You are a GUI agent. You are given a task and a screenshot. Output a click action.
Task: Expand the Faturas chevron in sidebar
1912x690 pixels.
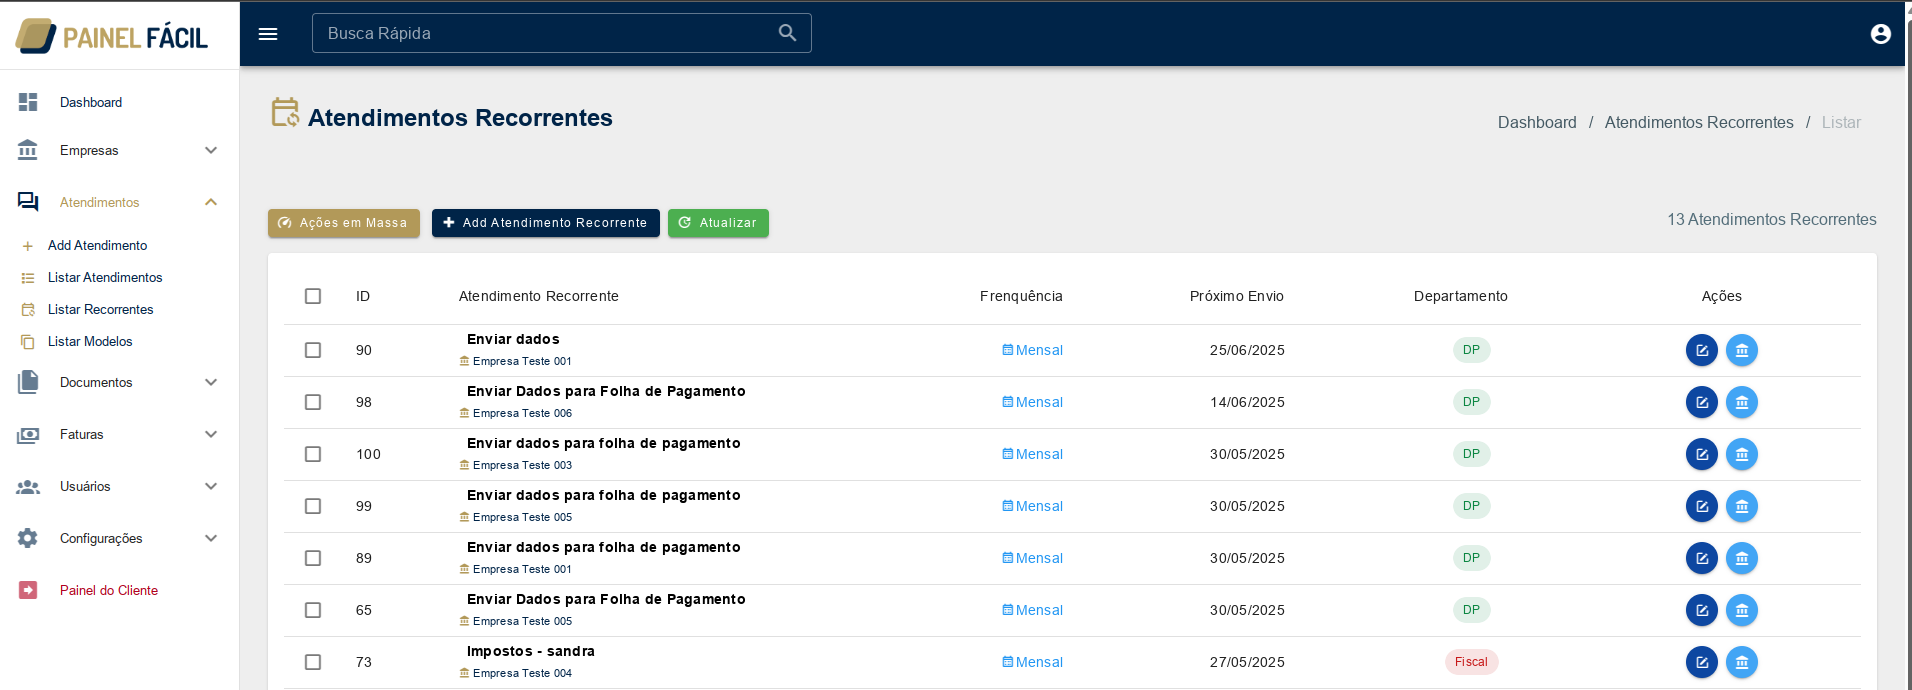pyautogui.click(x=211, y=434)
